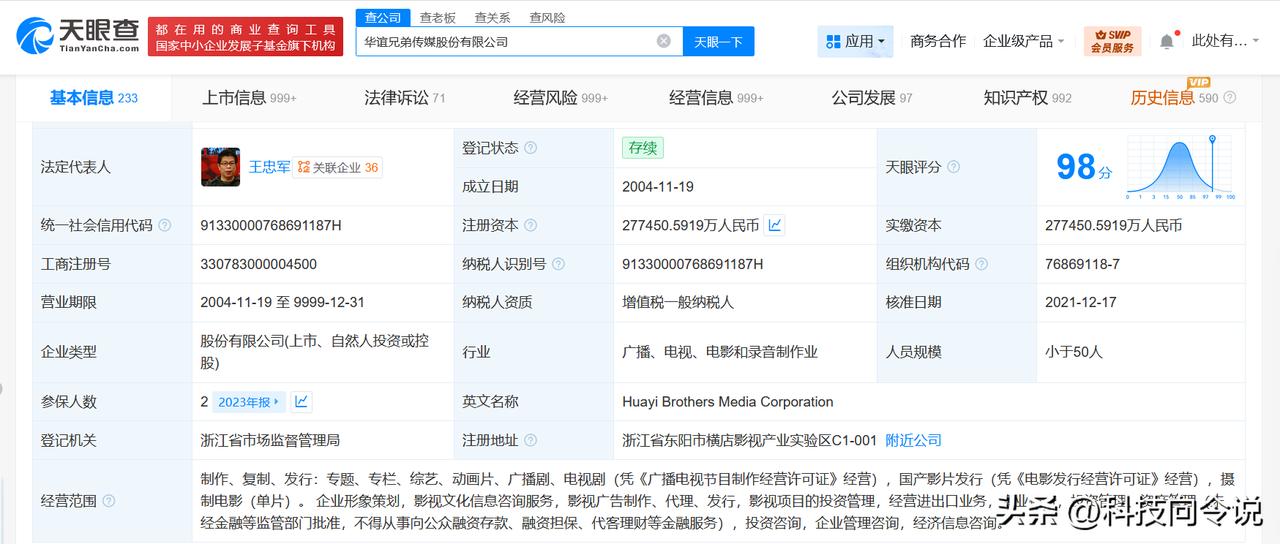Open the 此处有… account menu

[x=1226, y=41]
